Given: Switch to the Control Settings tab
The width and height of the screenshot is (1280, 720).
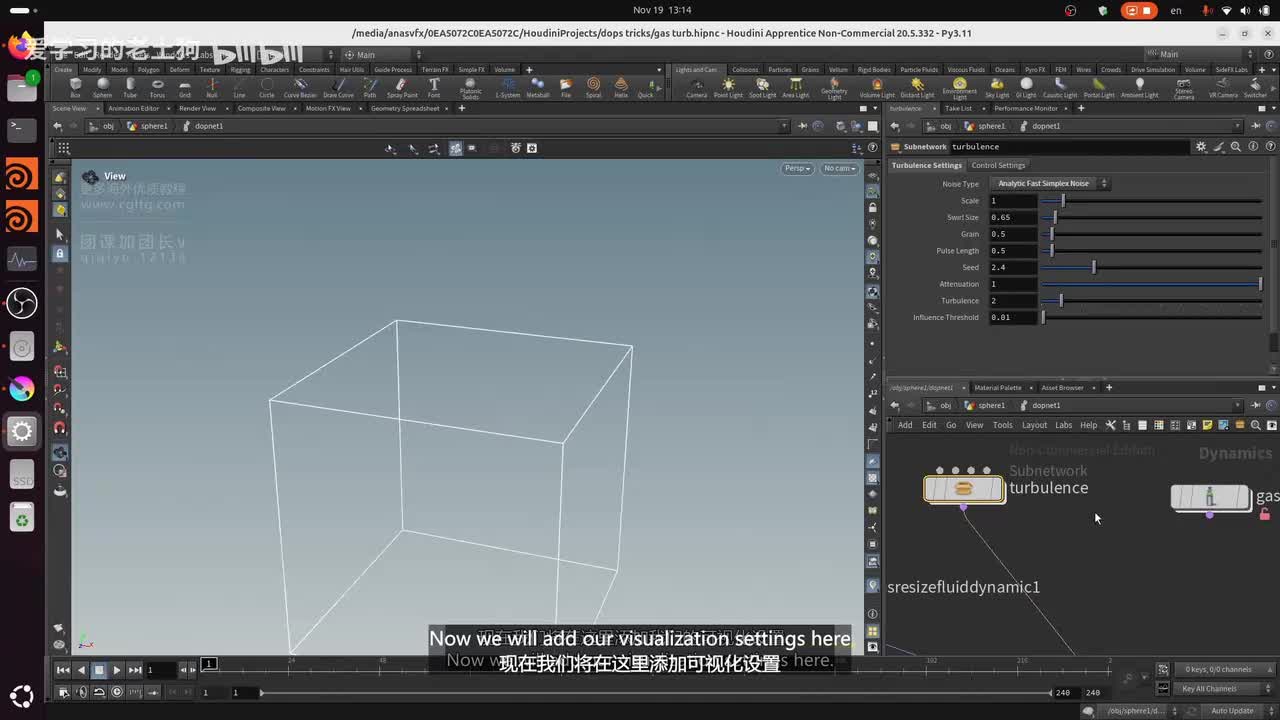Looking at the screenshot, I should point(998,165).
